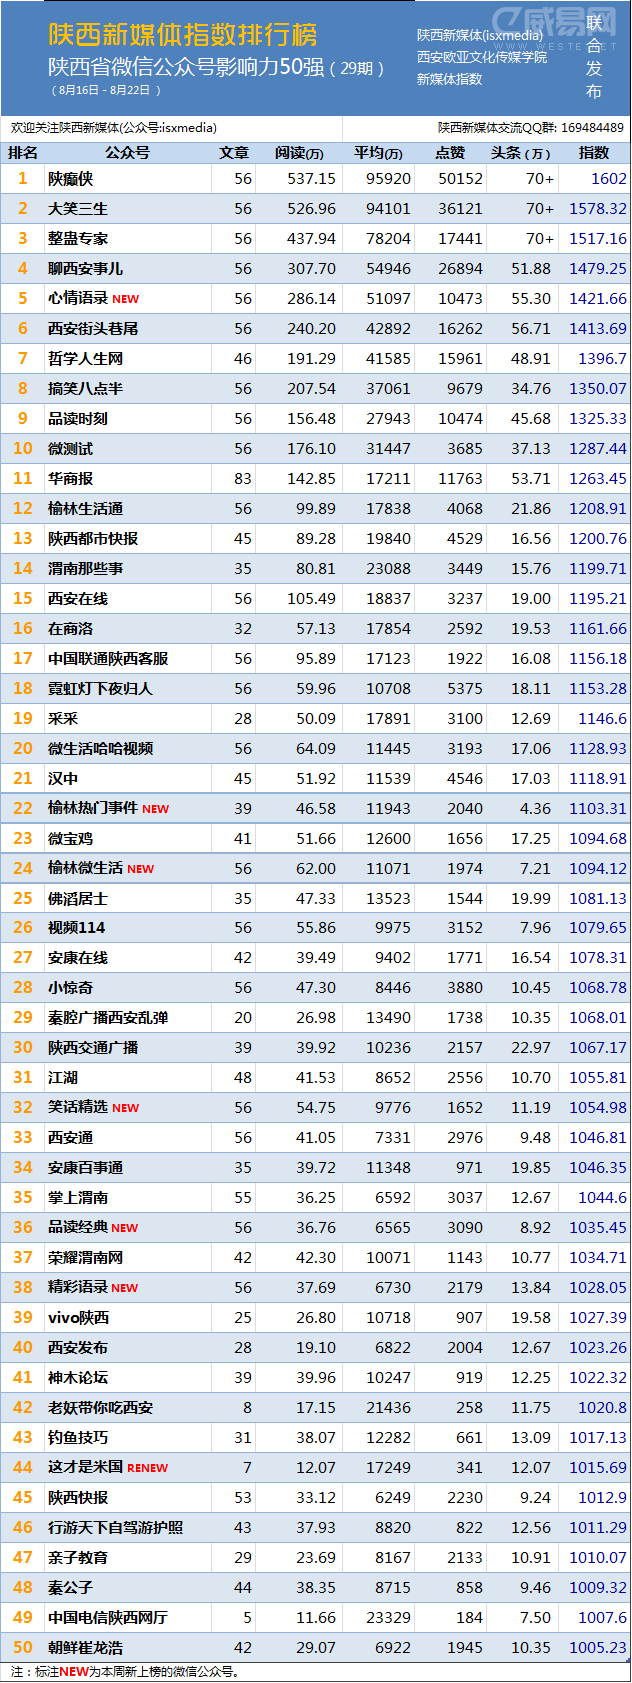Click the NEW badge beside 心情语录
This screenshot has height=1683, width=632.
point(125,299)
